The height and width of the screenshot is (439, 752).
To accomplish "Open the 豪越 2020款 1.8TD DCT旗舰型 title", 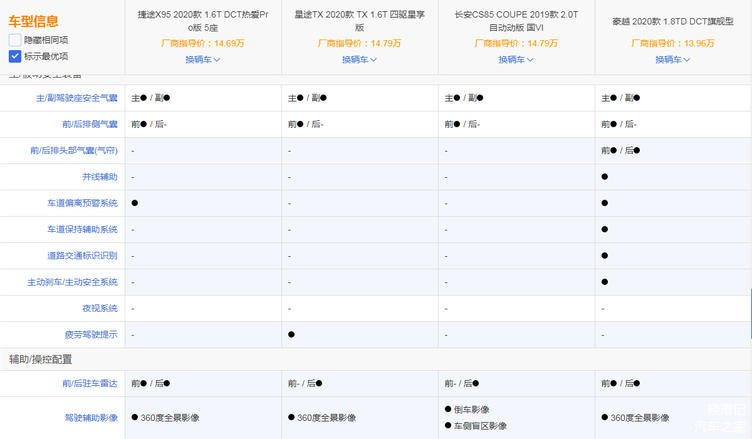I will point(672,22).
